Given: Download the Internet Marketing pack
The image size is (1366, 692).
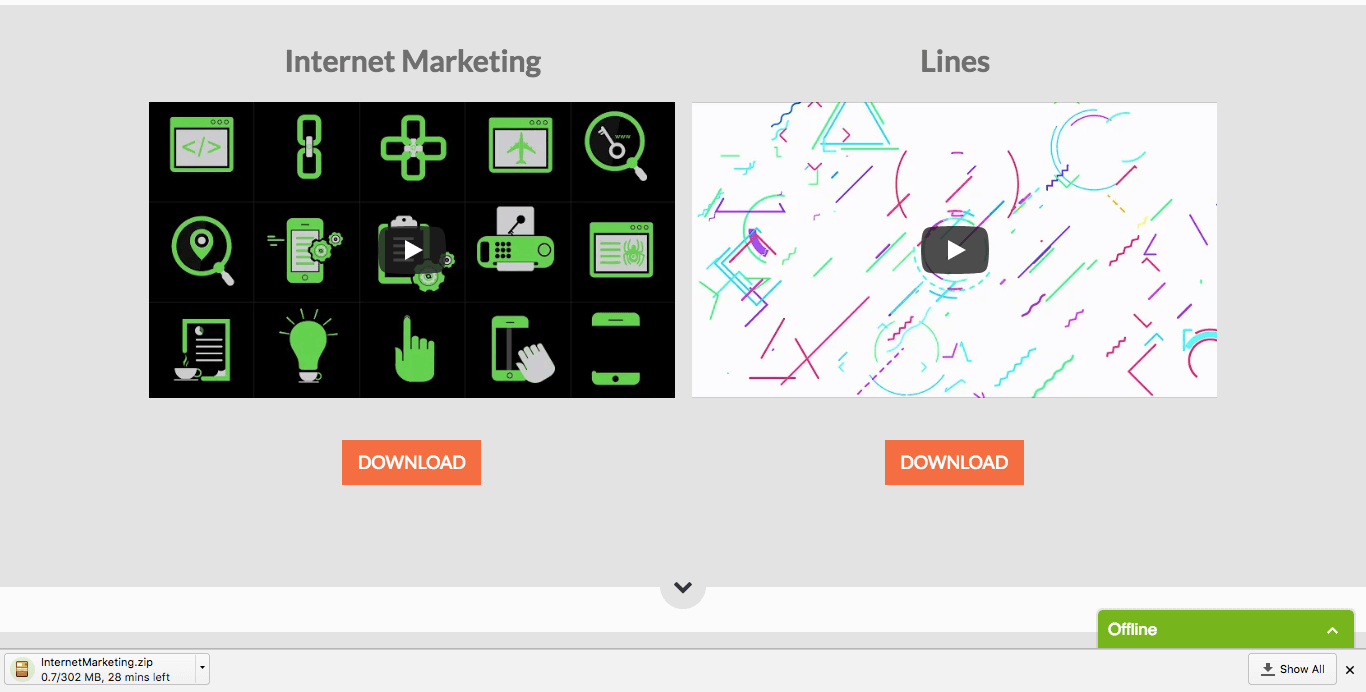Looking at the screenshot, I should tap(411, 462).
